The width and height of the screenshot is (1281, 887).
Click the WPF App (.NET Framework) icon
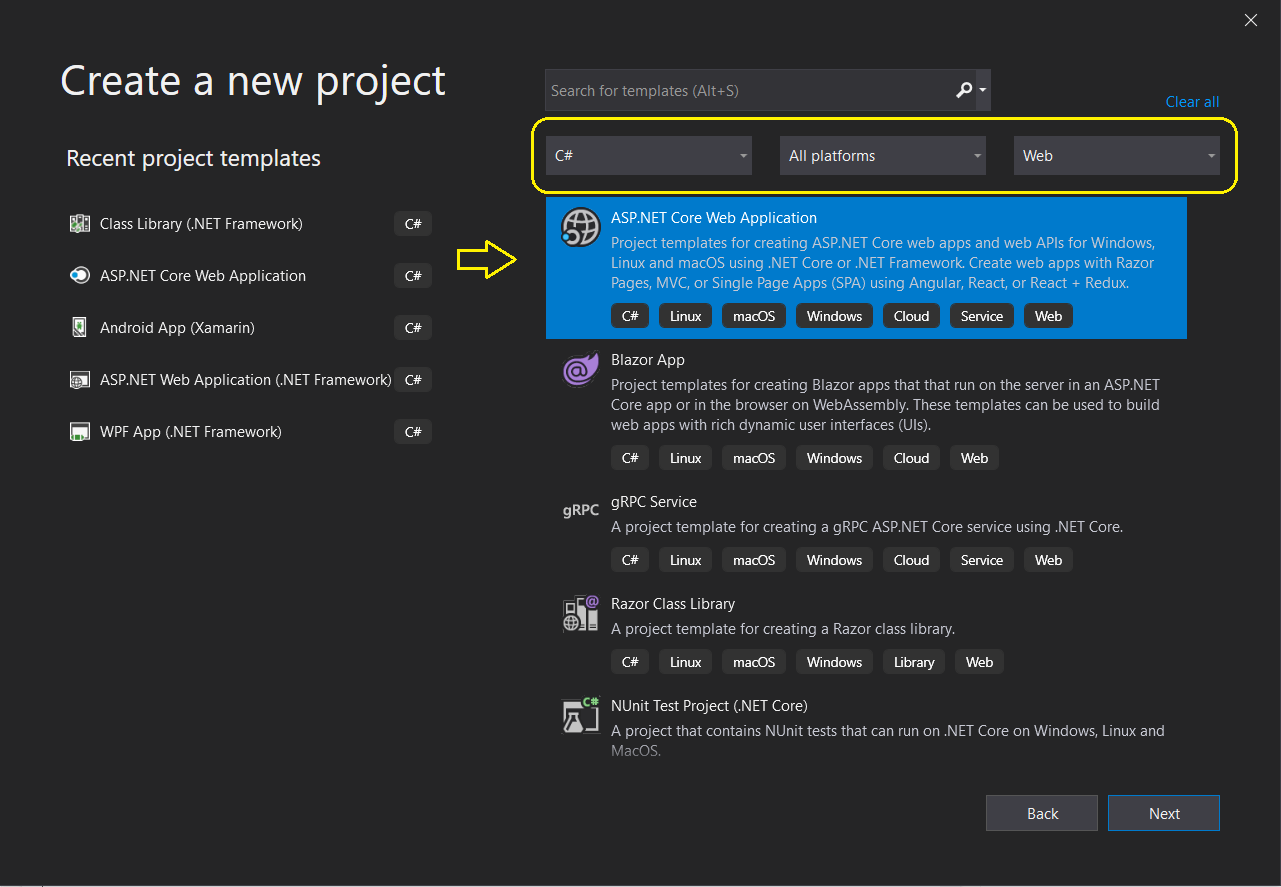(80, 432)
